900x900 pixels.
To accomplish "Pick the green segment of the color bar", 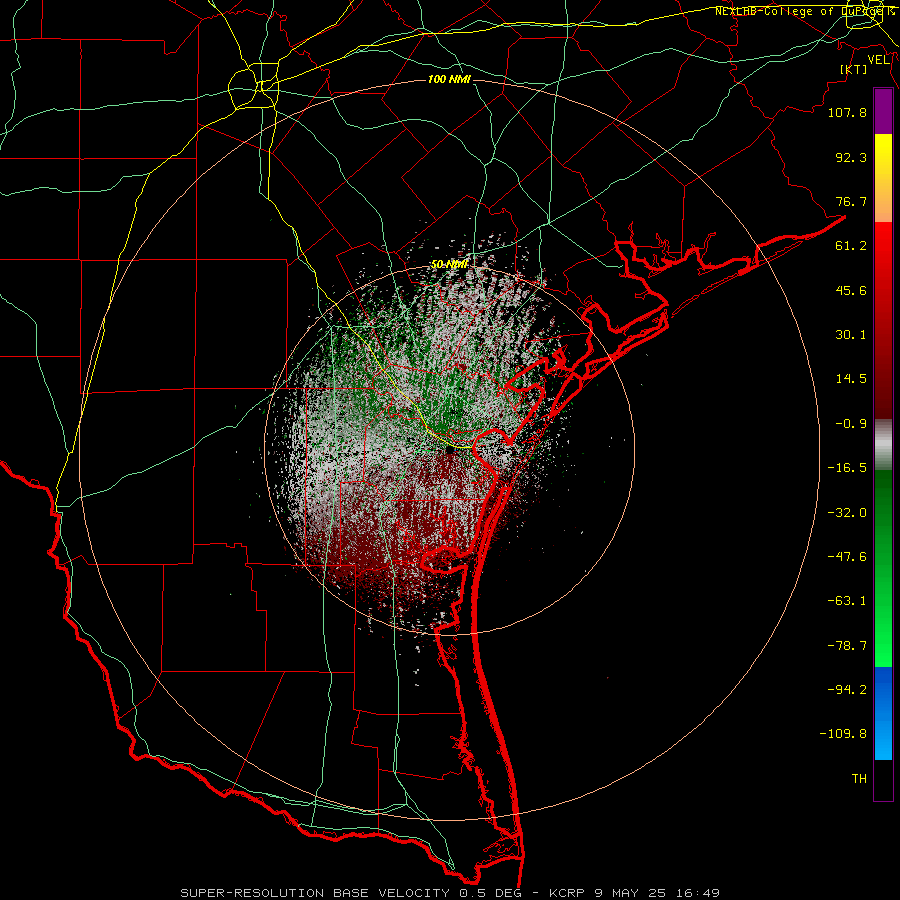I will pyautogui.click(x=883, y=568).
